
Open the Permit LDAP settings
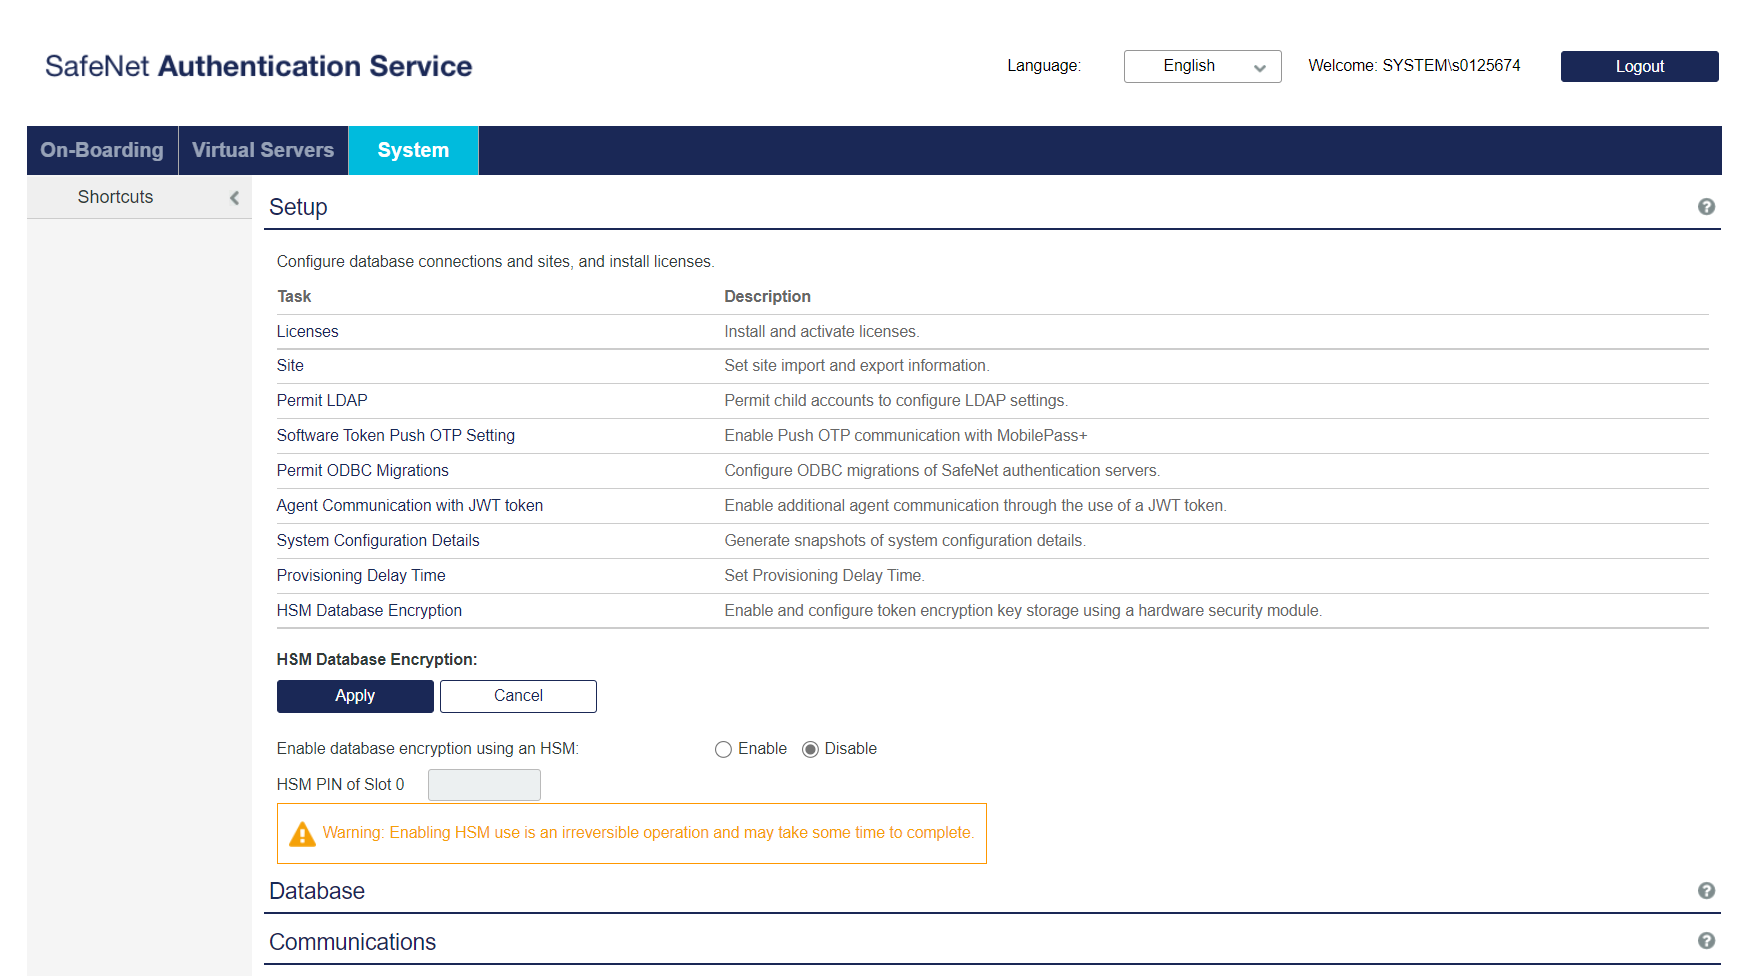point(321,400)
